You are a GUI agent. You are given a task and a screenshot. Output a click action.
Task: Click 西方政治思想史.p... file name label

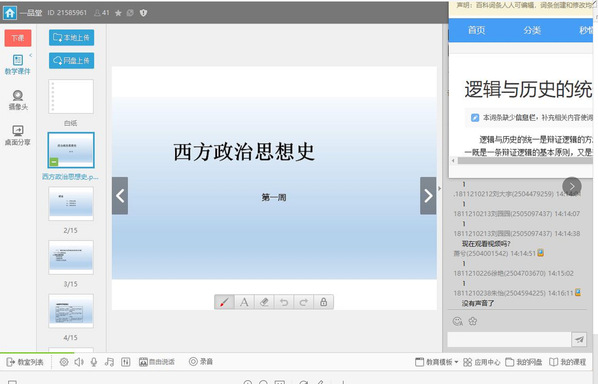click(71, 177)
